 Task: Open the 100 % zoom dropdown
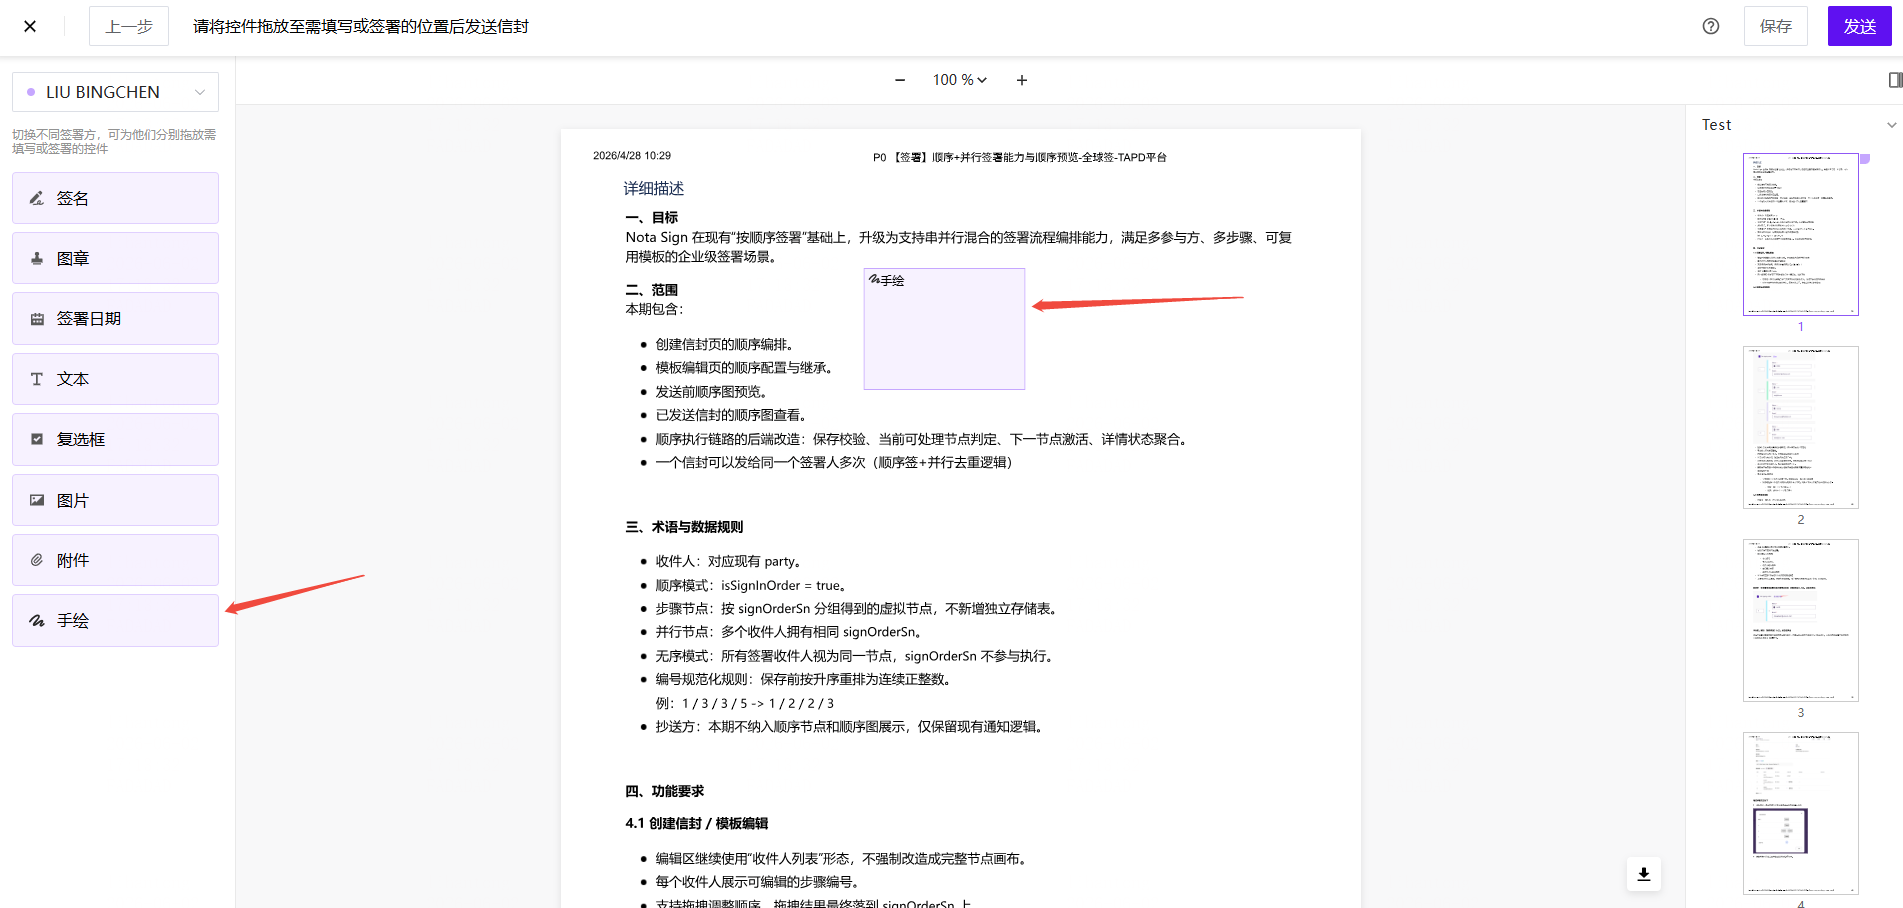960,80
